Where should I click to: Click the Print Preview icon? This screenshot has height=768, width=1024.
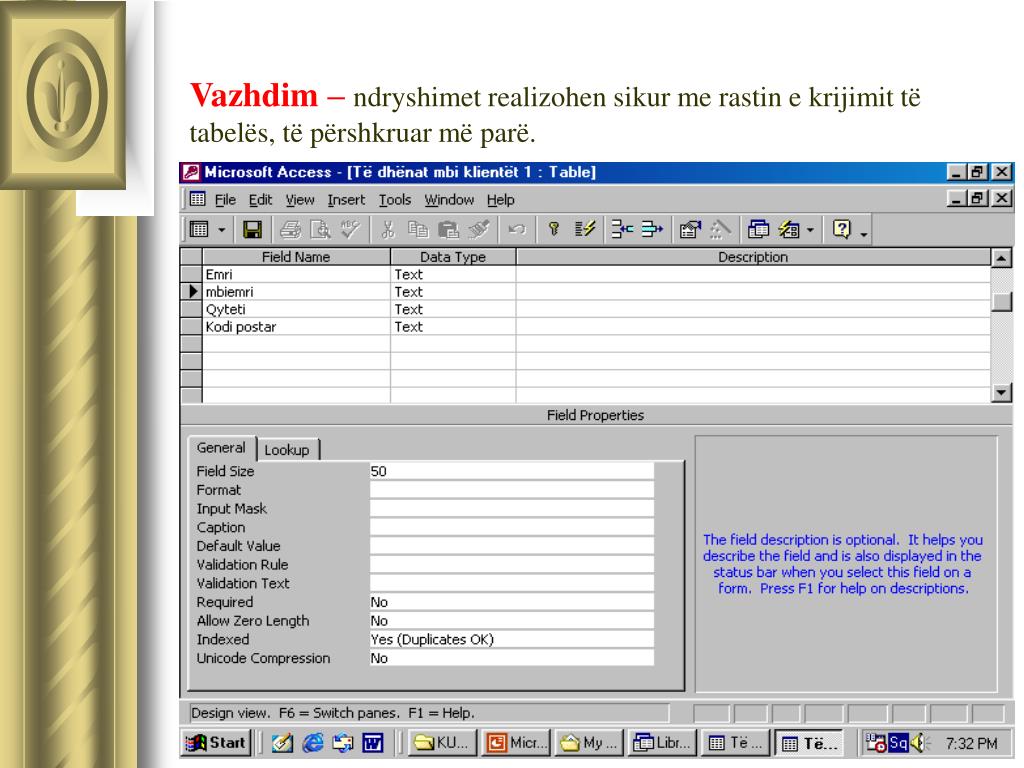point(320,230)
